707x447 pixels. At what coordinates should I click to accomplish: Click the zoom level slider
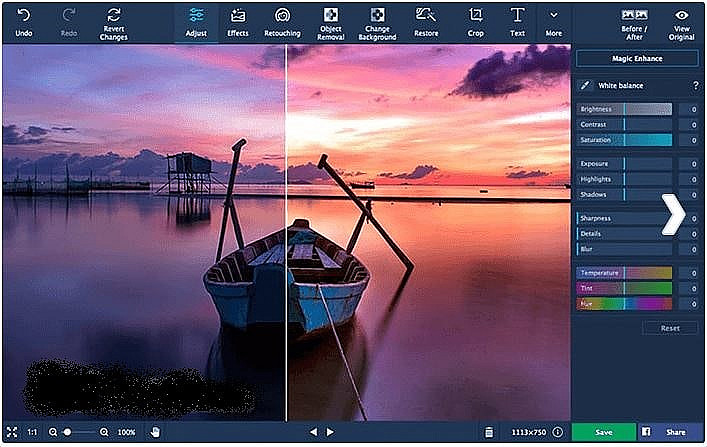point(79,432)
